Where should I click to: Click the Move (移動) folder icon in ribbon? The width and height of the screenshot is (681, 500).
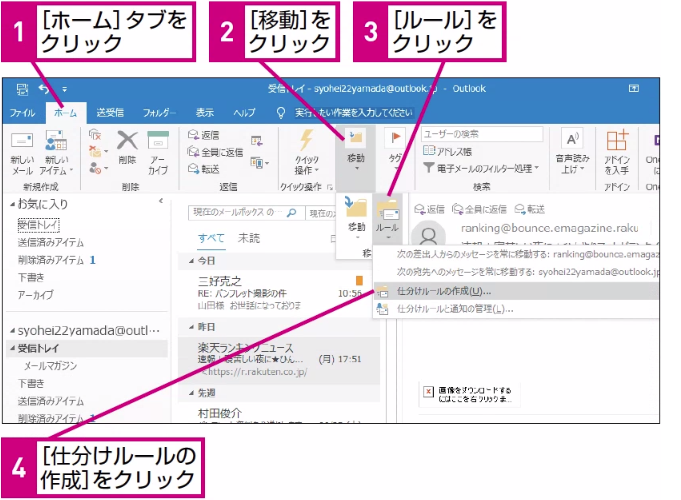click(x=356, y=138)
